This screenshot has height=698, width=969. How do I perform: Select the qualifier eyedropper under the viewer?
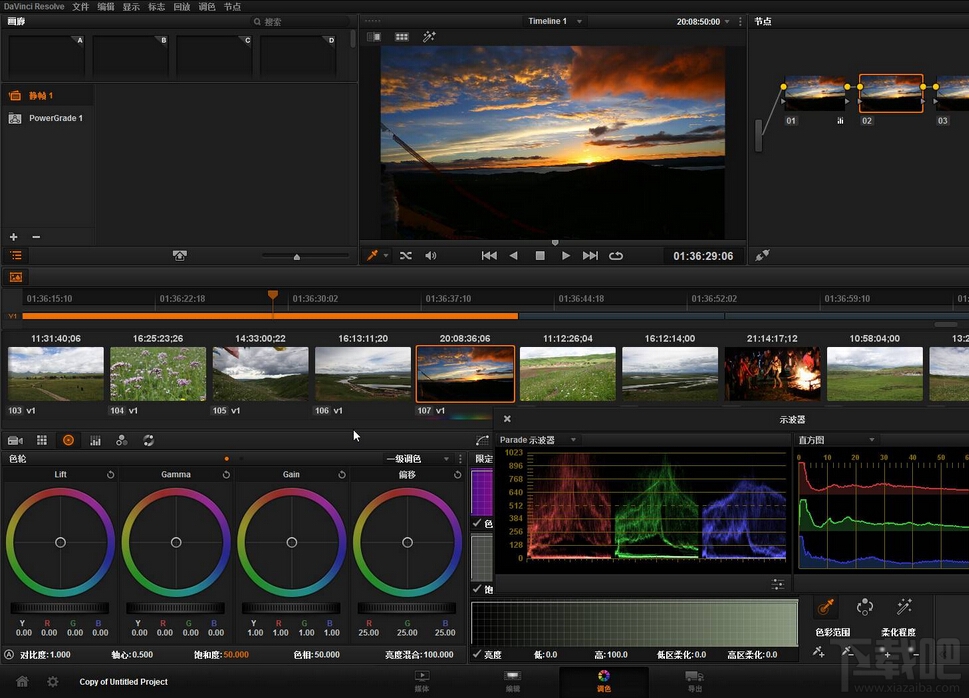(x=373, y=256)
